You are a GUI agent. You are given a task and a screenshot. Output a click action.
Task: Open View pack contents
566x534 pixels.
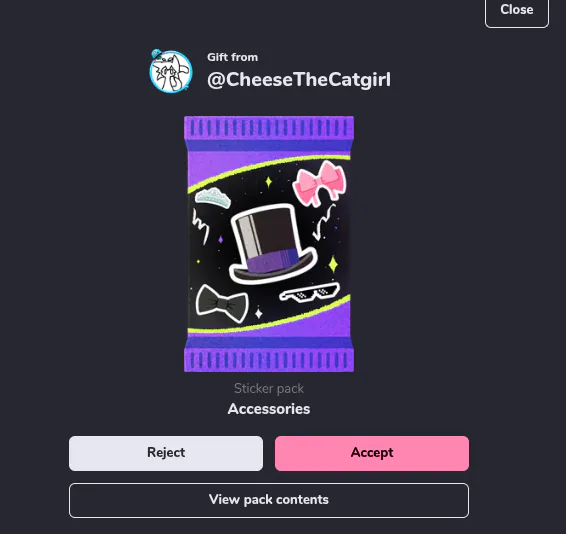pos(269,500)
